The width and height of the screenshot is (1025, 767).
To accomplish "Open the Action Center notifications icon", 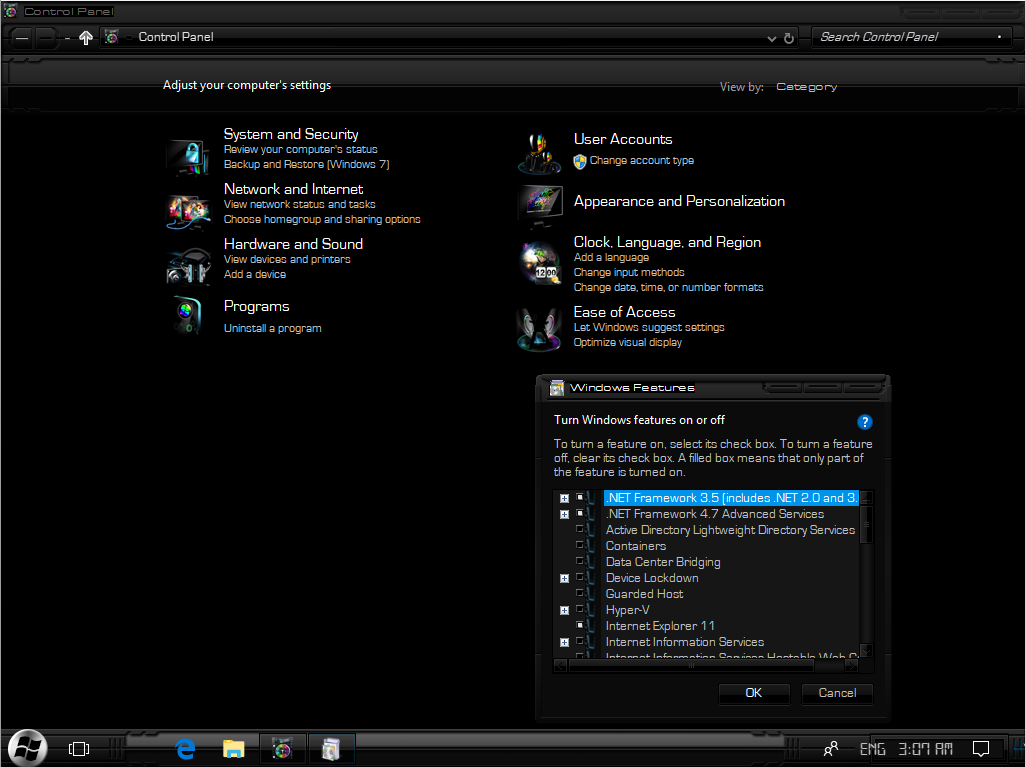I will (x=981, y=749).
